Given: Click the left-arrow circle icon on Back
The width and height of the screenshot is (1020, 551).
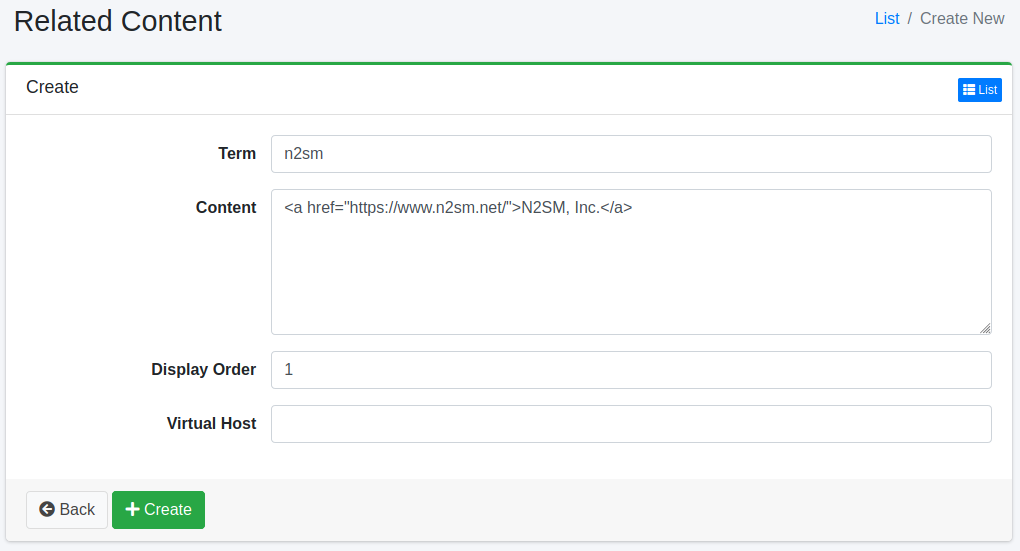Looking at the screenshot, I should click(x=47, y=510).
